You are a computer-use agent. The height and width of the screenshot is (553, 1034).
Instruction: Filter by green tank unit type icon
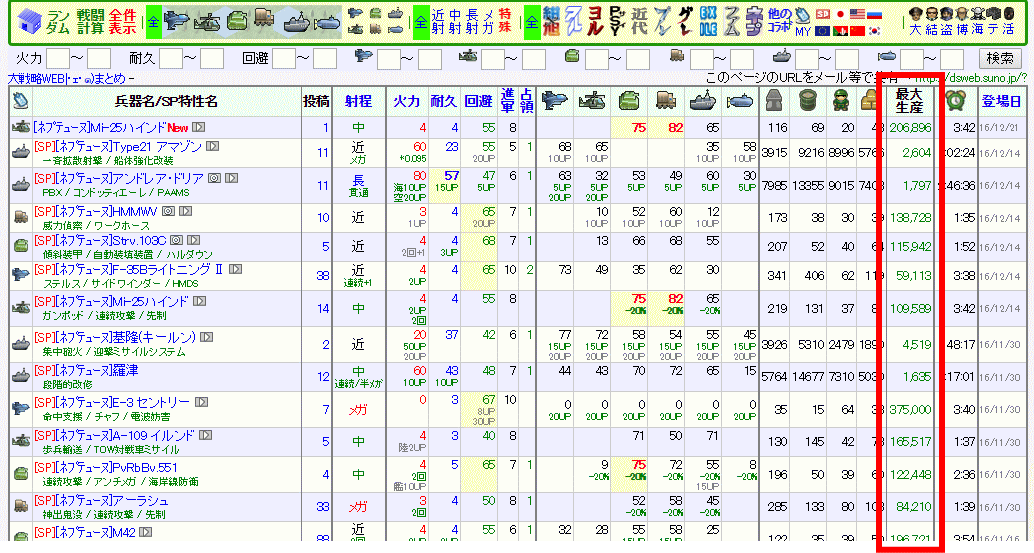click(x=237, y=22)
